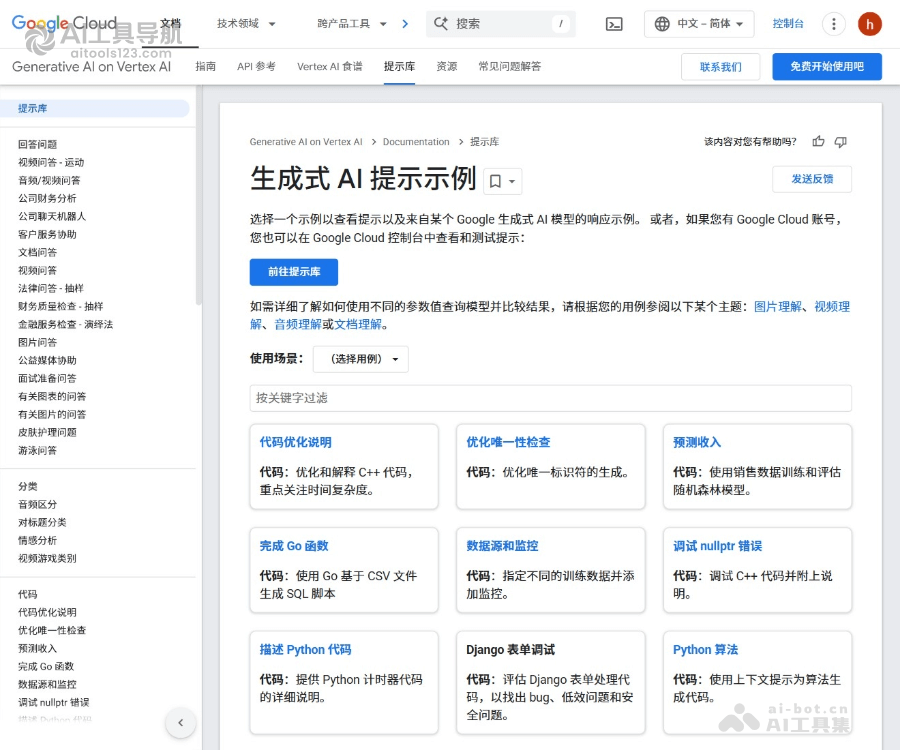Select 皮肤护理问题 in sidebar
Image resolution: width=900 pixels, height=750 pixels.
(x=47, y=433)
